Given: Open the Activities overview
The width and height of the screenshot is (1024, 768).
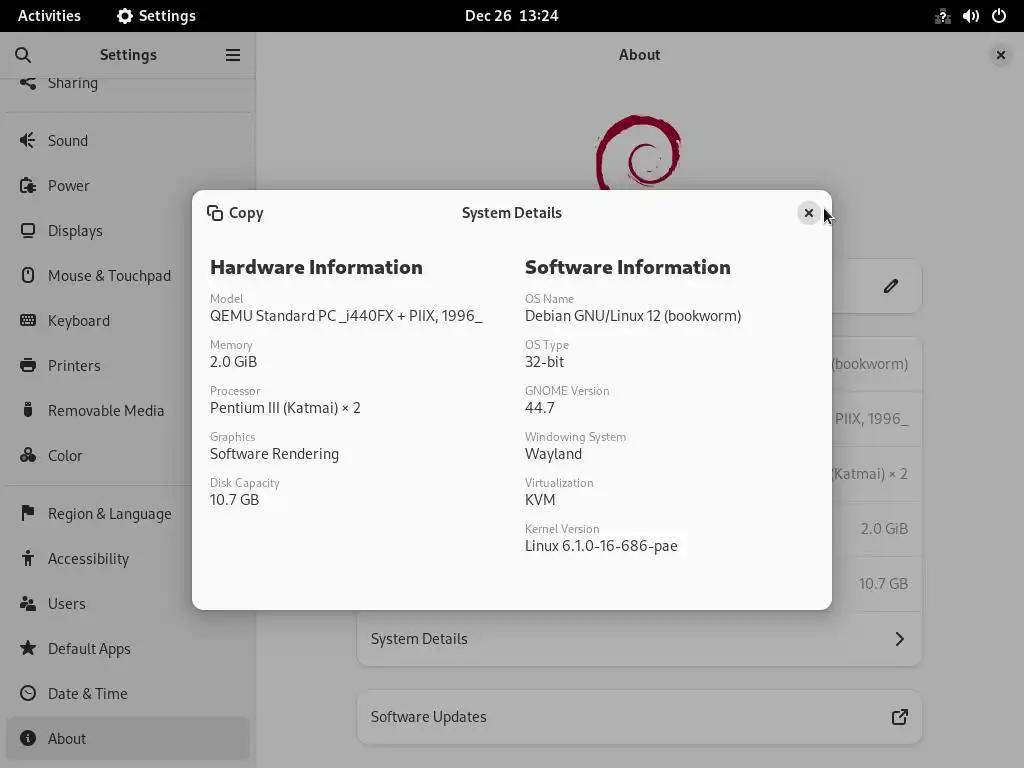Looking at the screenshot, I should [x=49, y=16].
